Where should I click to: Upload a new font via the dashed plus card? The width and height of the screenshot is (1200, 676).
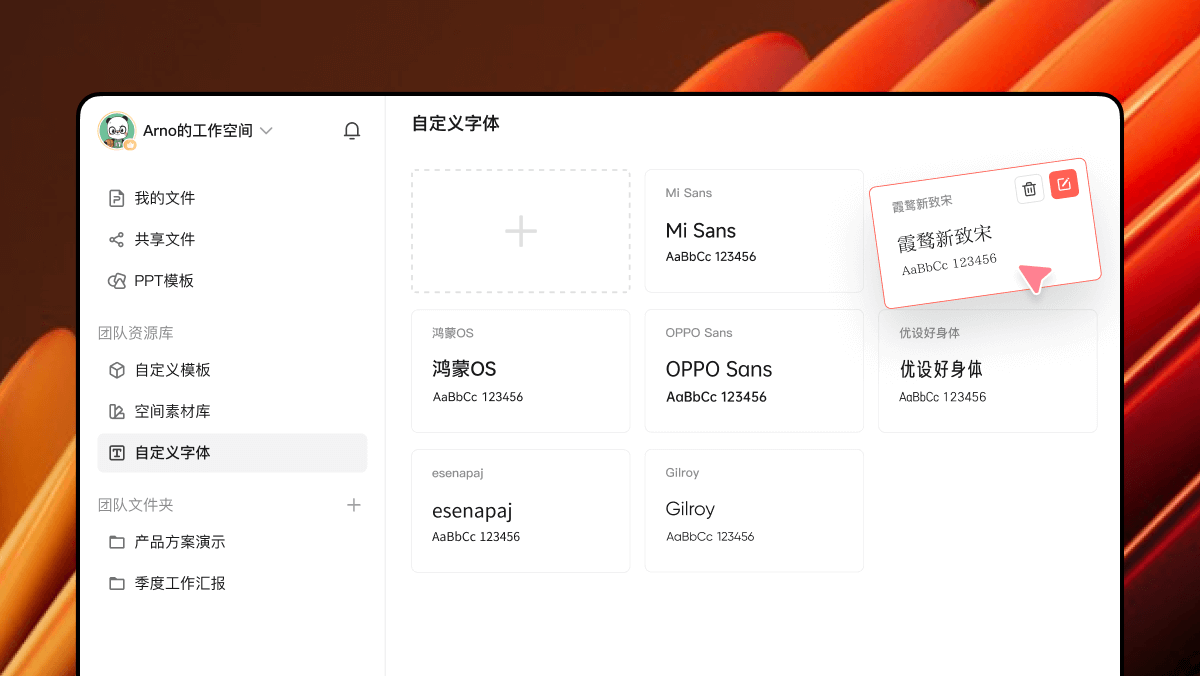pyautogui.click(x=520, y=231)
